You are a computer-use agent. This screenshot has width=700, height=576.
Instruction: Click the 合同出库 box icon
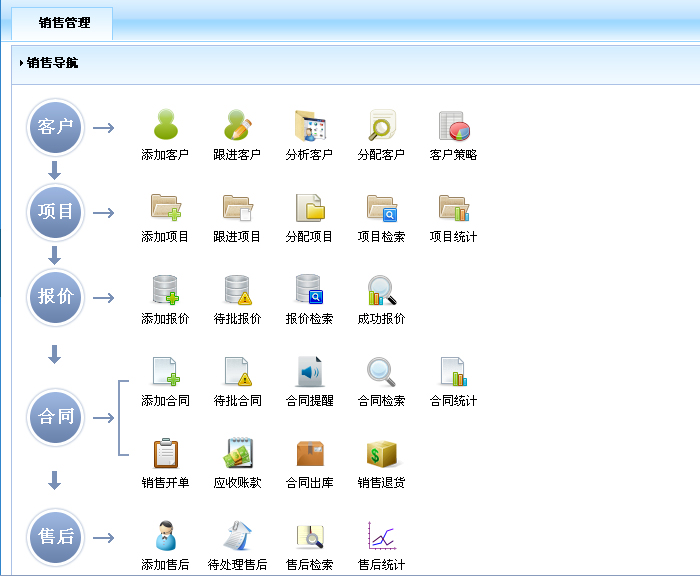(309, 453)
